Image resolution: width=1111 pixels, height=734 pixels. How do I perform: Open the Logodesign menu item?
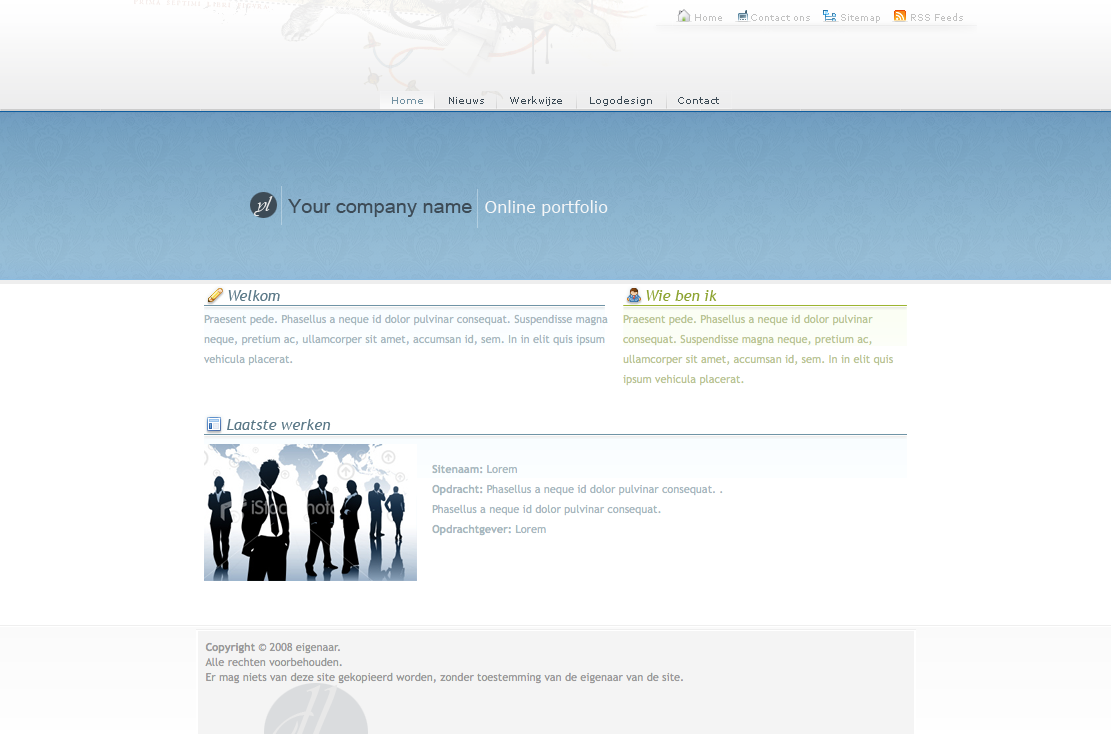pos(621,101)
